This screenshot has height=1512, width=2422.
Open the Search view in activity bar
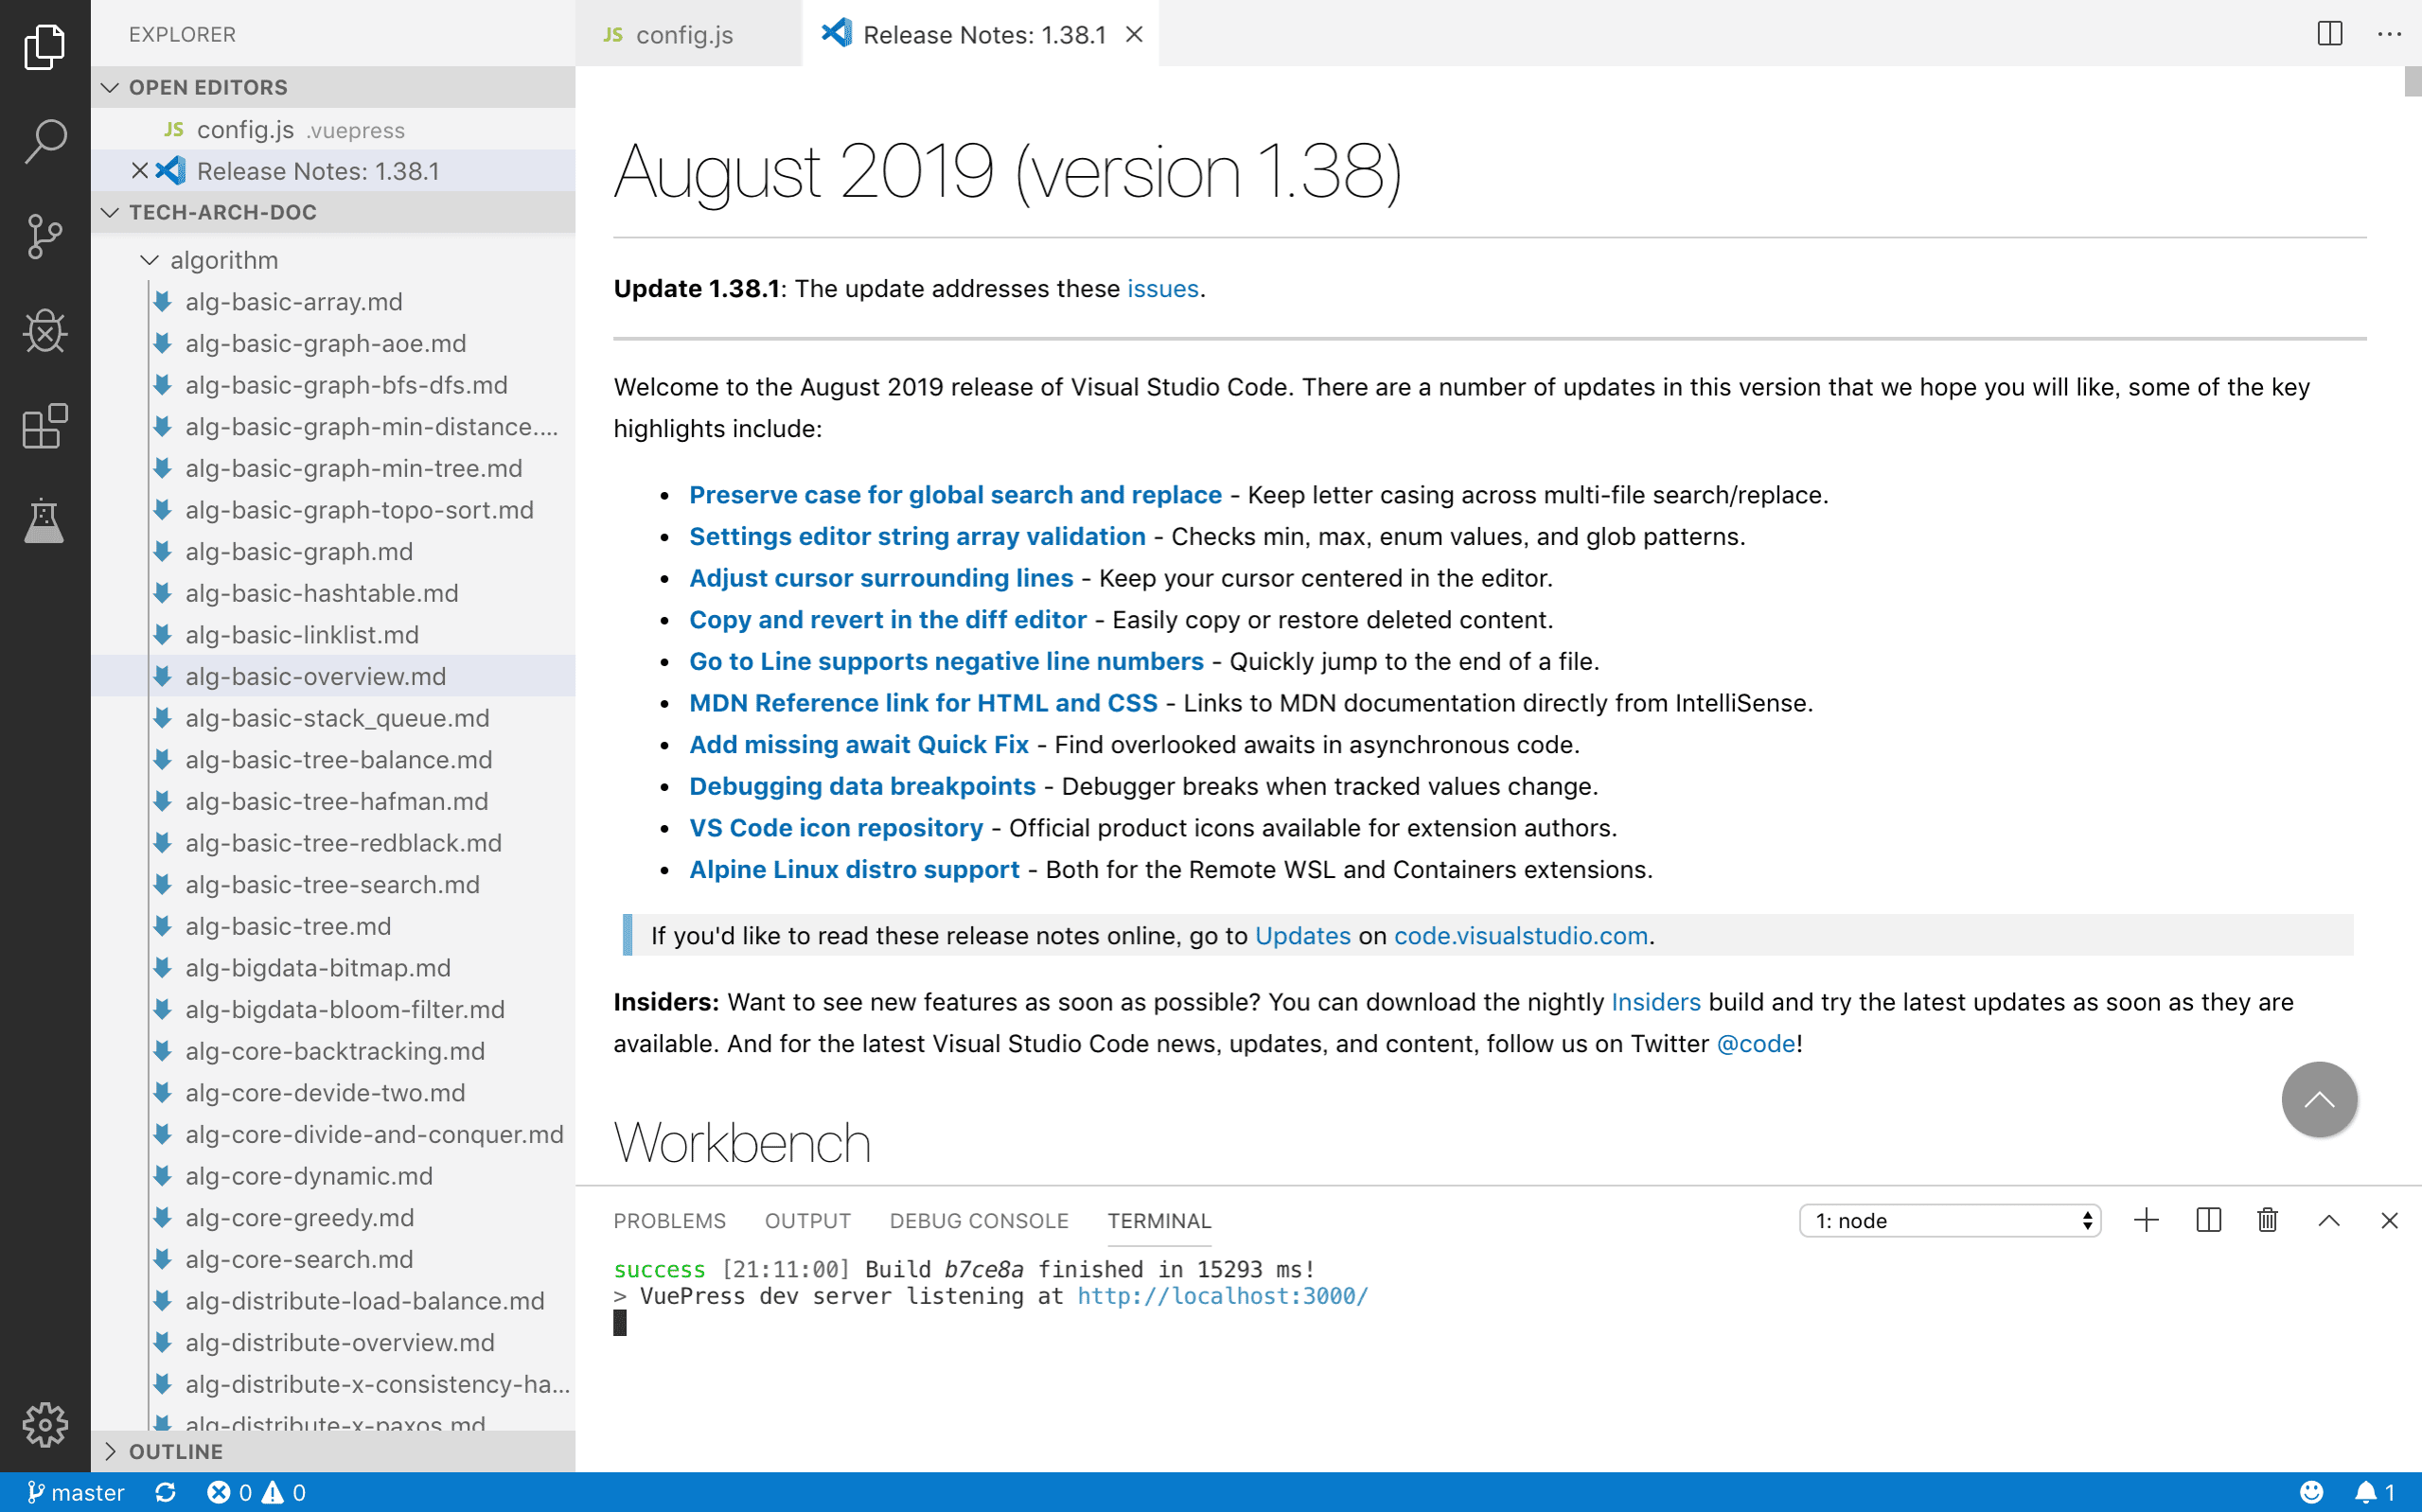pyautogui.click(x=45, y=141)
